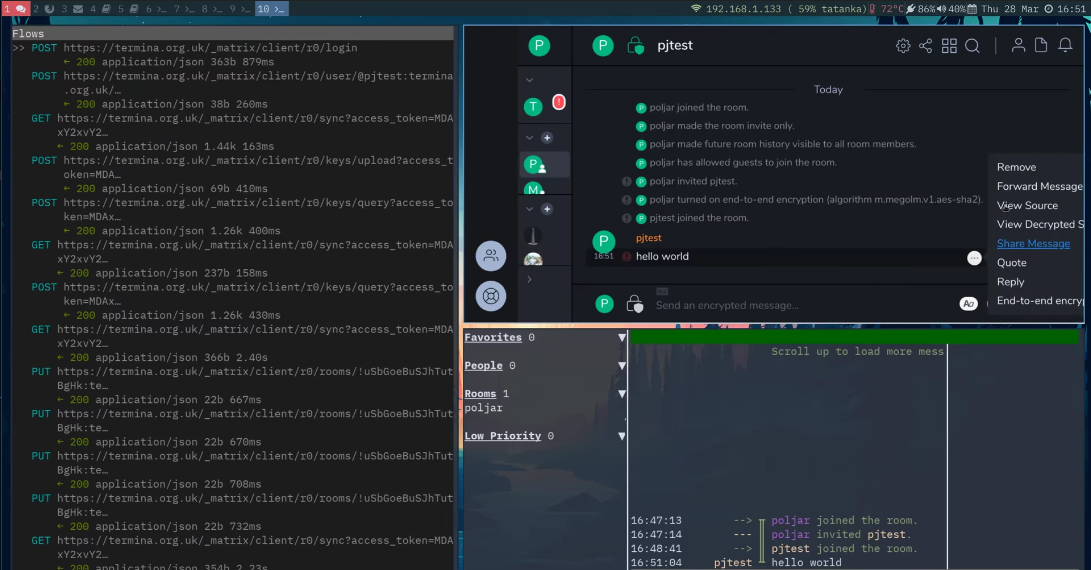Search the room with magnifier icon
This screenshot has height=570, width=1091.
tap(972, 46)
